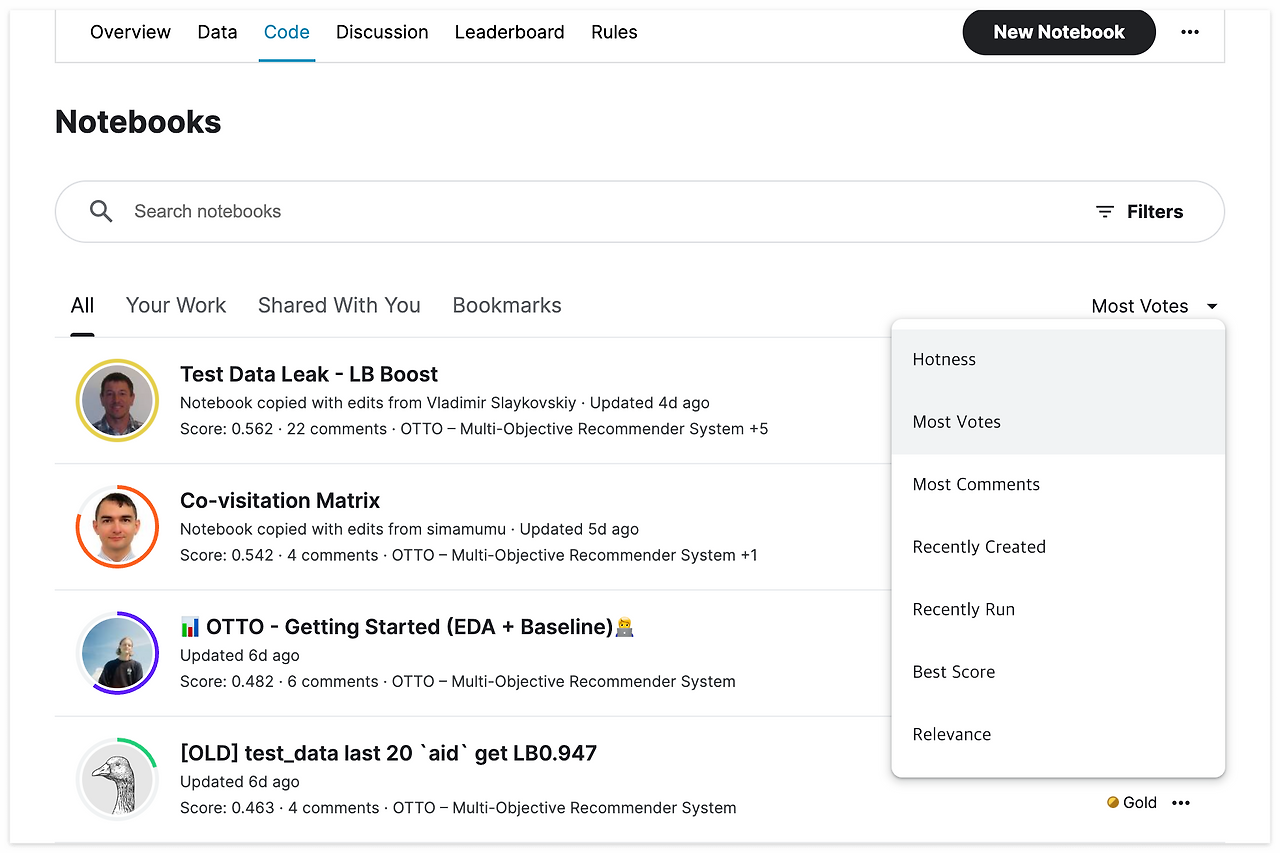
Task: Show the Bookmarks notebooks tab
Action: click(507, 306)
